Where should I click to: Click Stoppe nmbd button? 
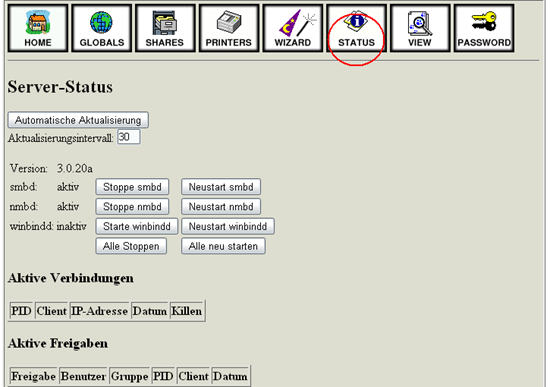point(132,206)
